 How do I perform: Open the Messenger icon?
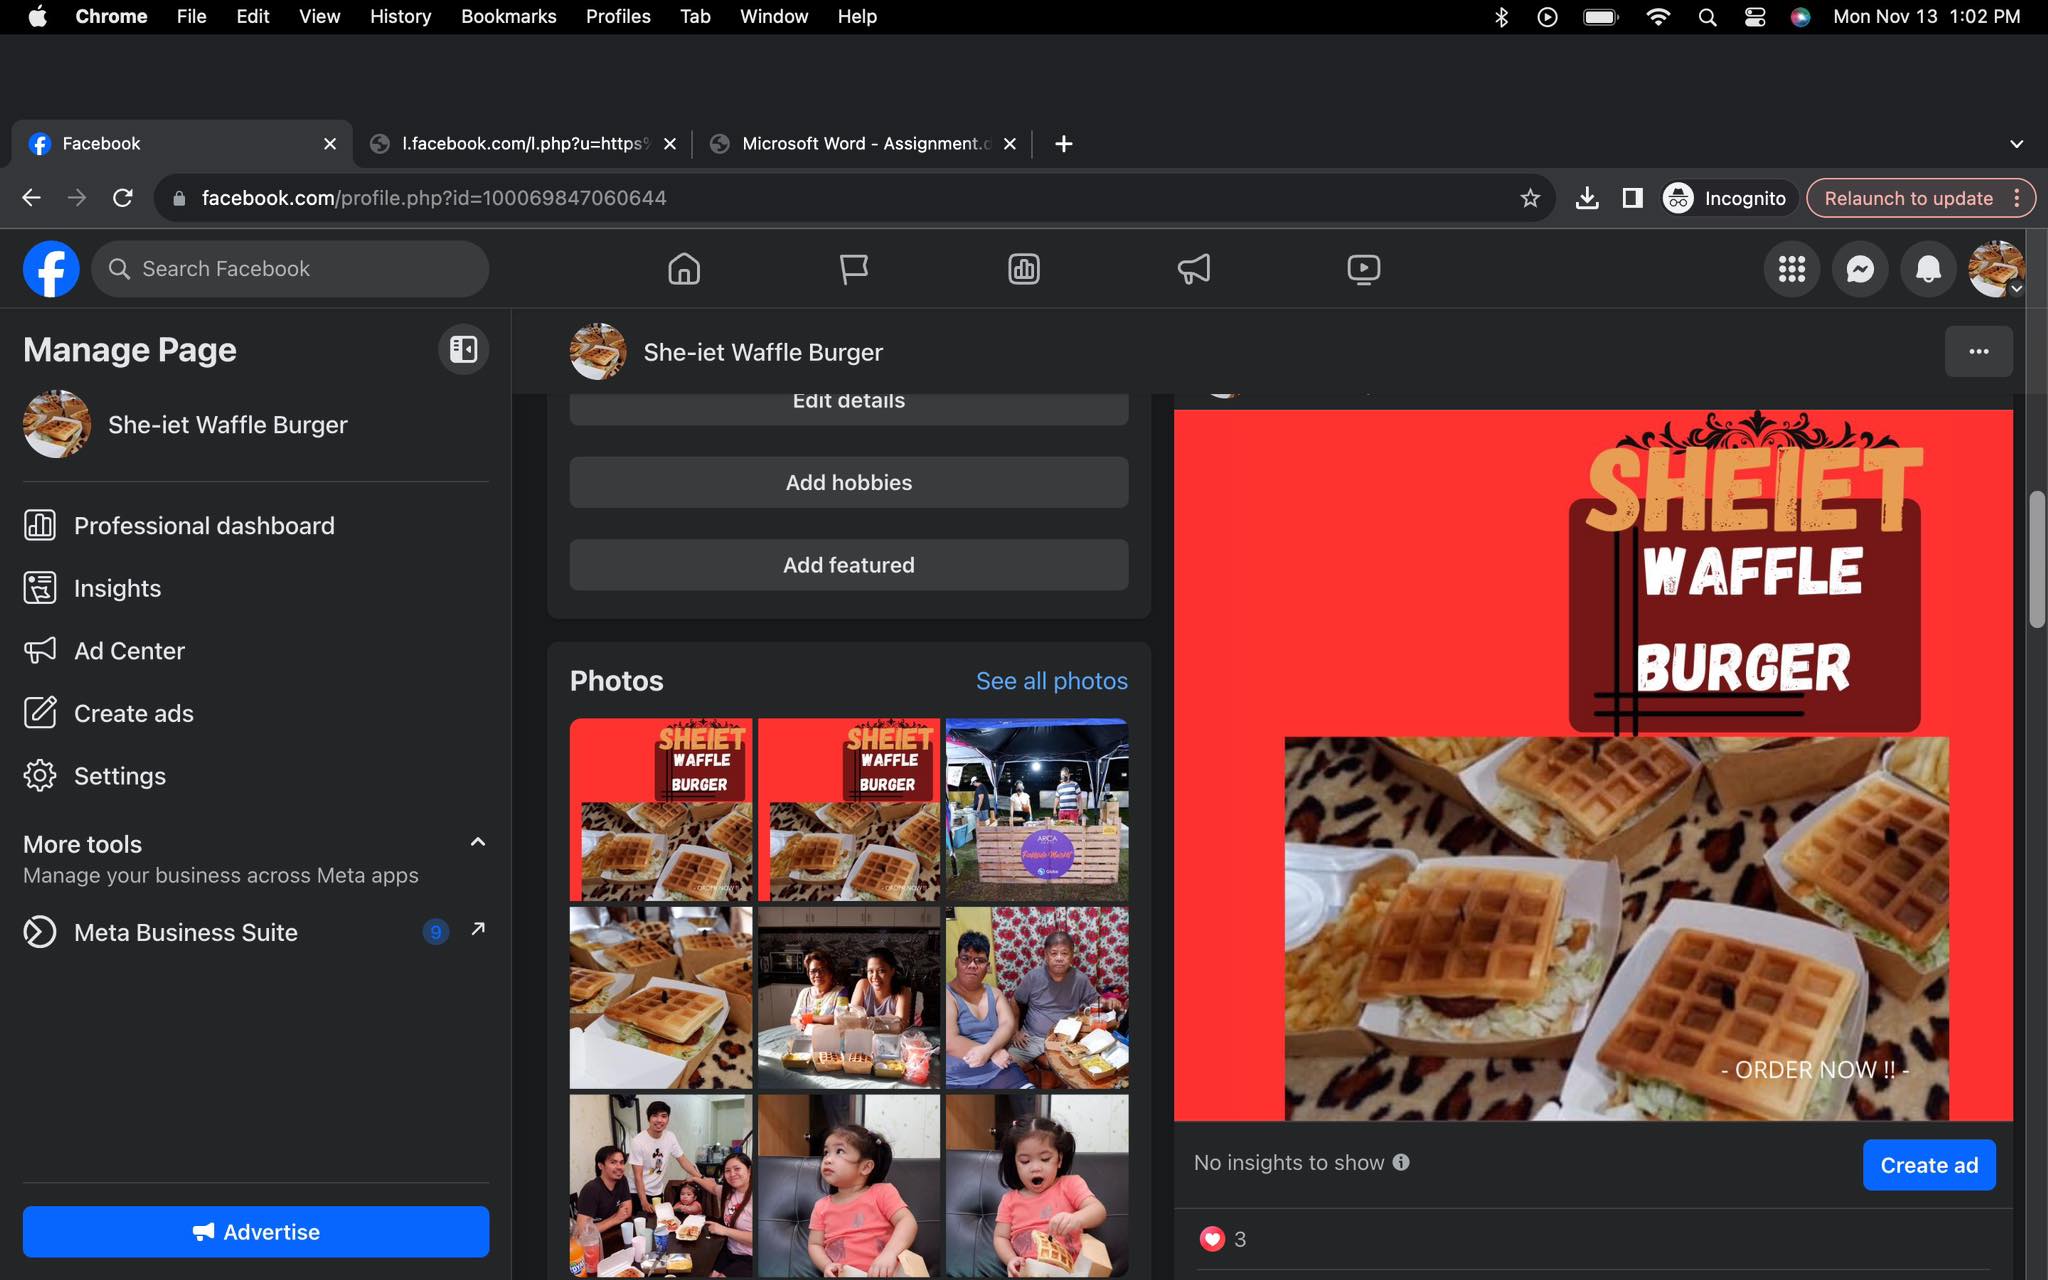coord(1859,269)
